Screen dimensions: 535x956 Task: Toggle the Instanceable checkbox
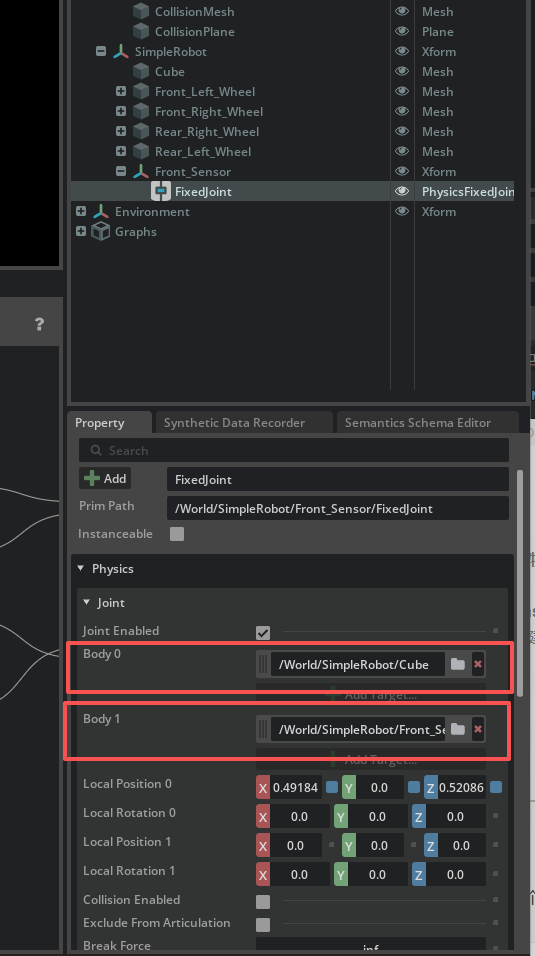(x=177, y=534)
